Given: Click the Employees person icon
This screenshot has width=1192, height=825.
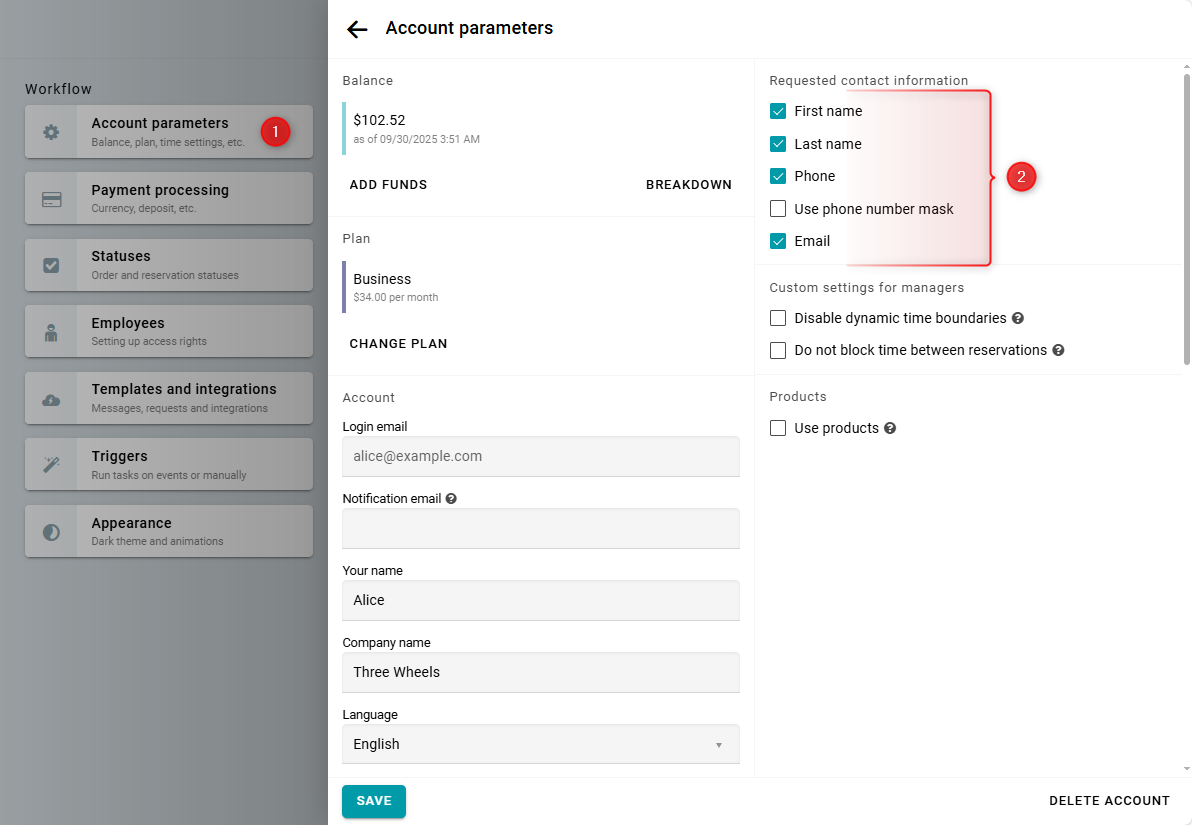Looking at the screenshot, I should tap(51, 332).
